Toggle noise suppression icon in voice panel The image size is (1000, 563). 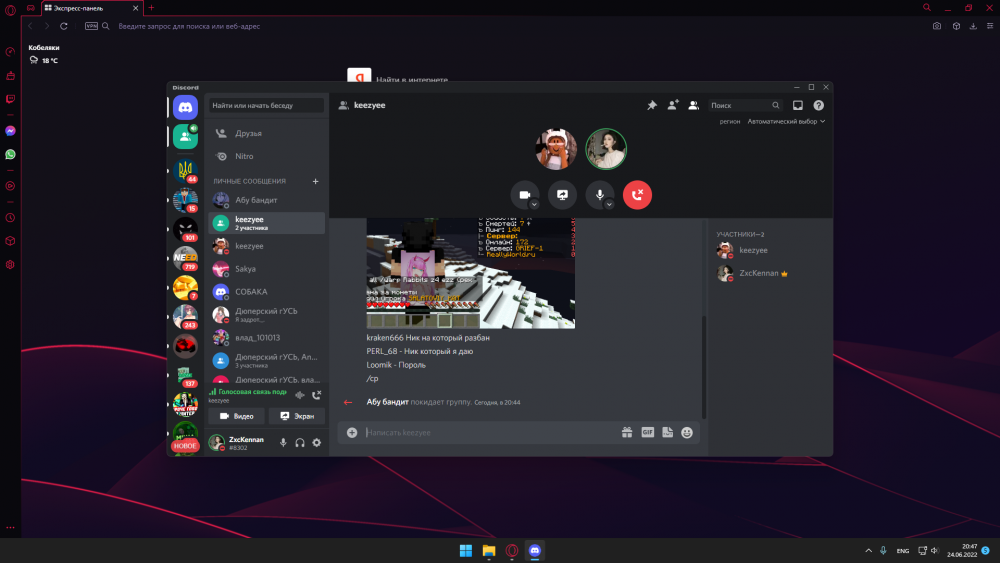coord(300,395)
